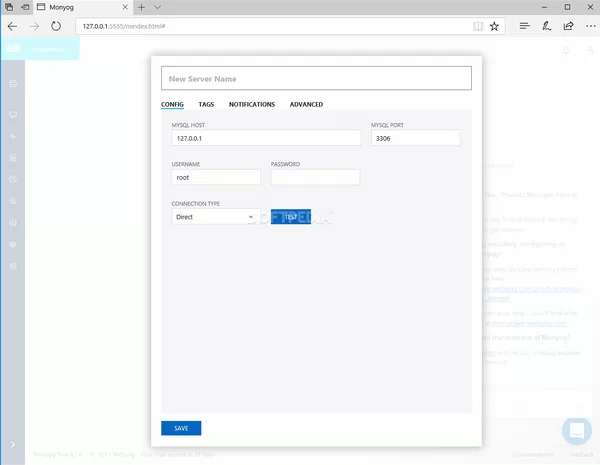
Task: Open the Connection Type dropdown
Action: tap(216, 217)
